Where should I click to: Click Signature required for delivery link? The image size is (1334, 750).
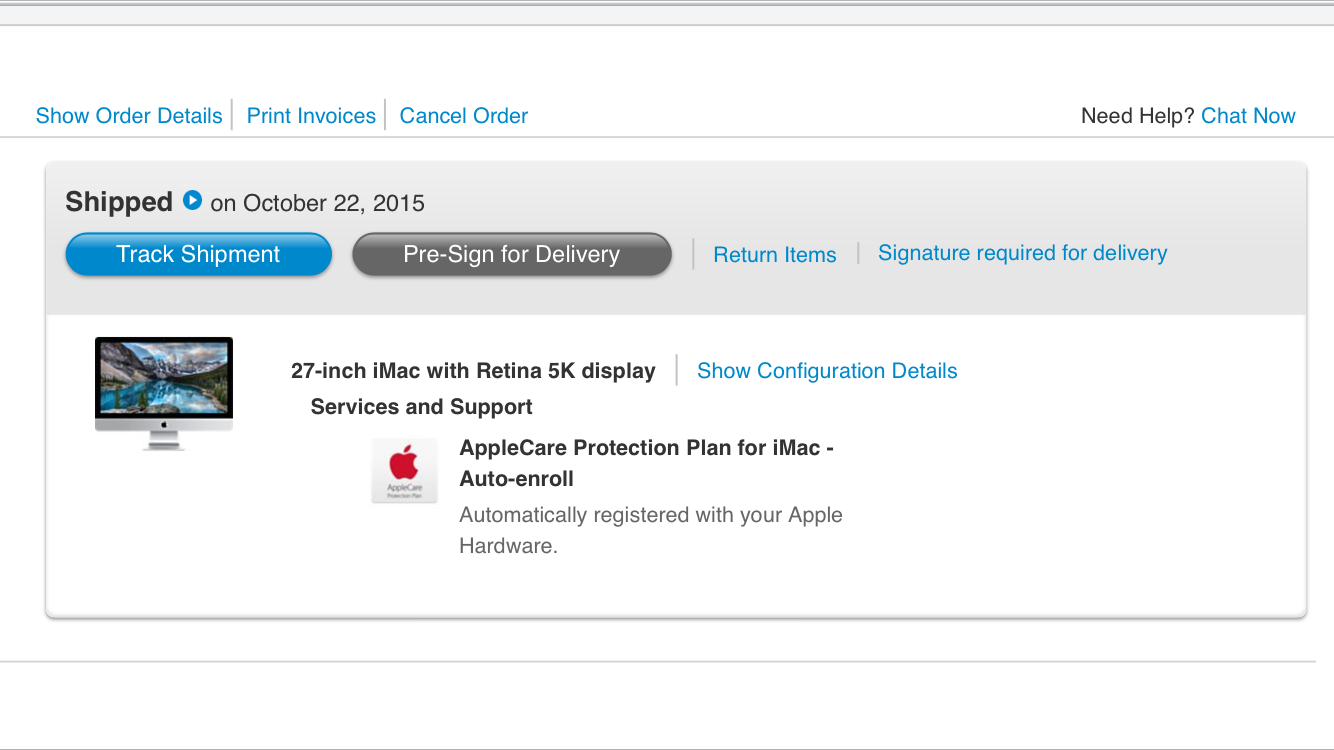point(1022,253)
